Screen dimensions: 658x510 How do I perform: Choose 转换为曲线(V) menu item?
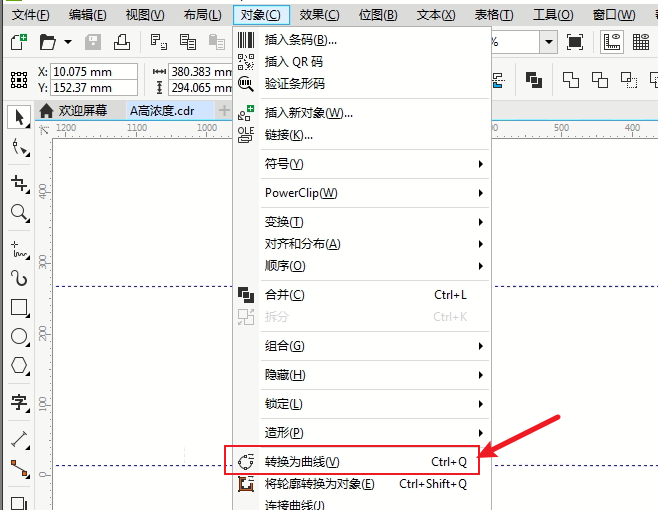[x=362, y=462]
